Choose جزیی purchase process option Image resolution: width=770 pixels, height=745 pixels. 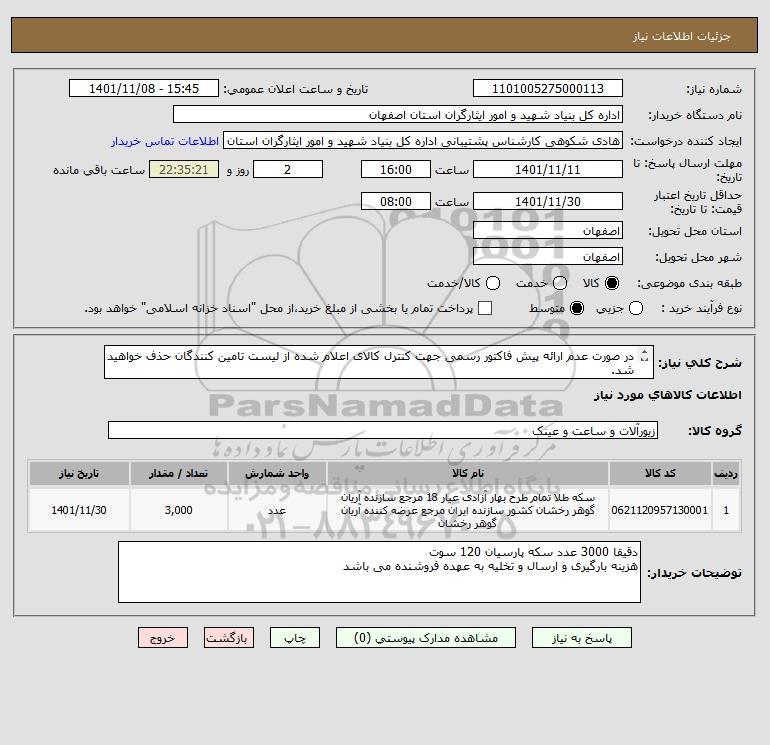click(x=636, y=308)
